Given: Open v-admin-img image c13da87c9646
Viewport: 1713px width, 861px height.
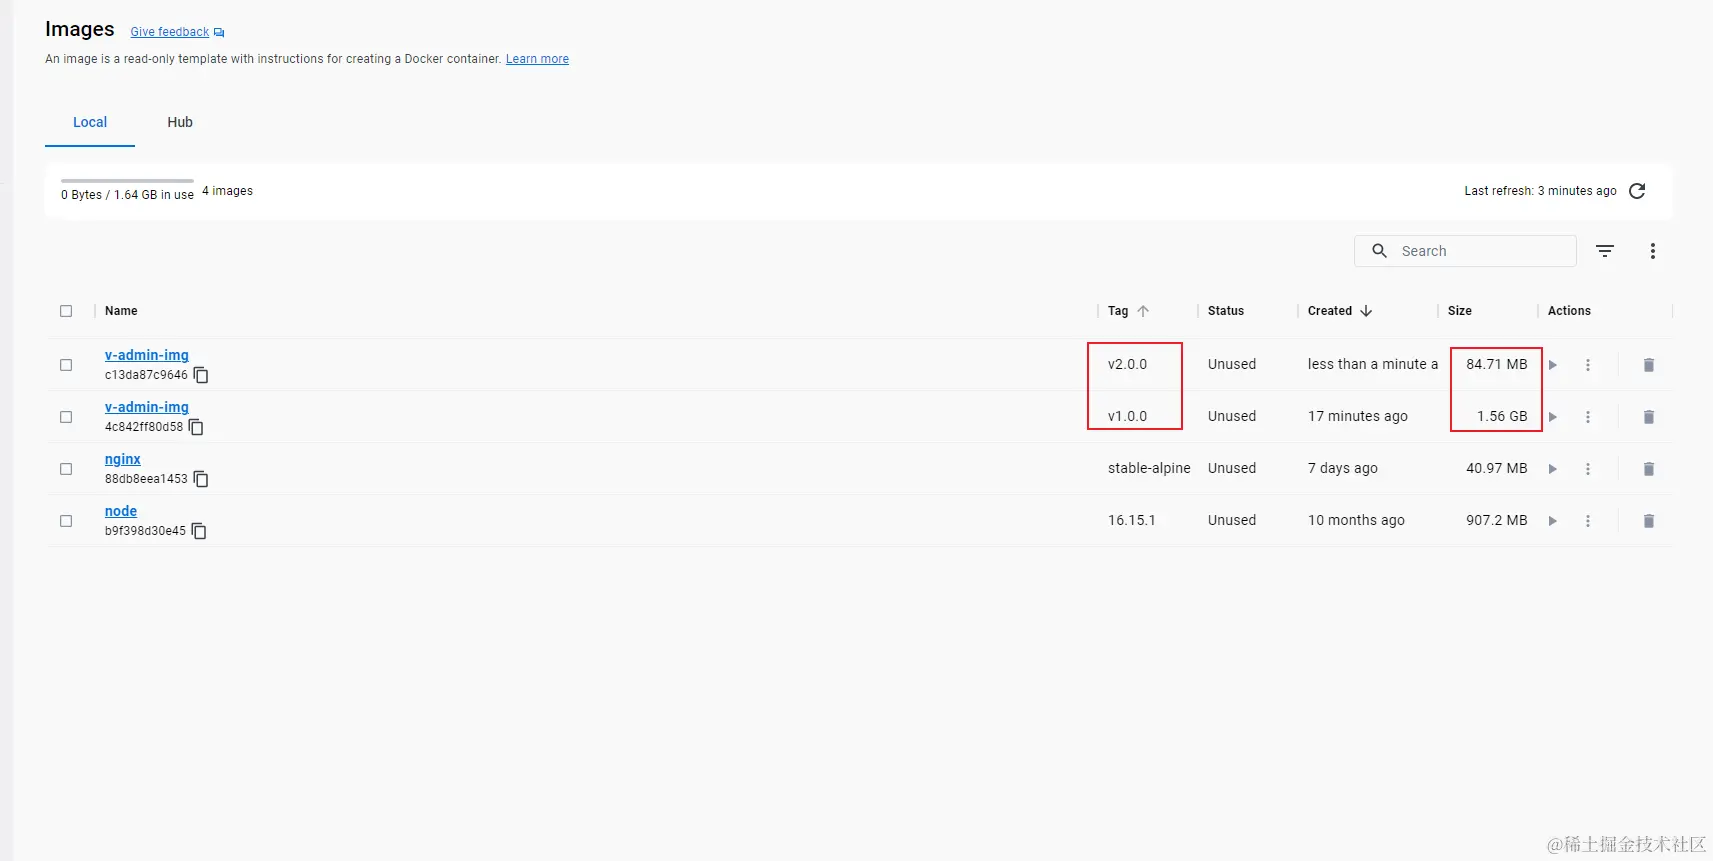Looking at the screenshot, I should pos(147,355).
